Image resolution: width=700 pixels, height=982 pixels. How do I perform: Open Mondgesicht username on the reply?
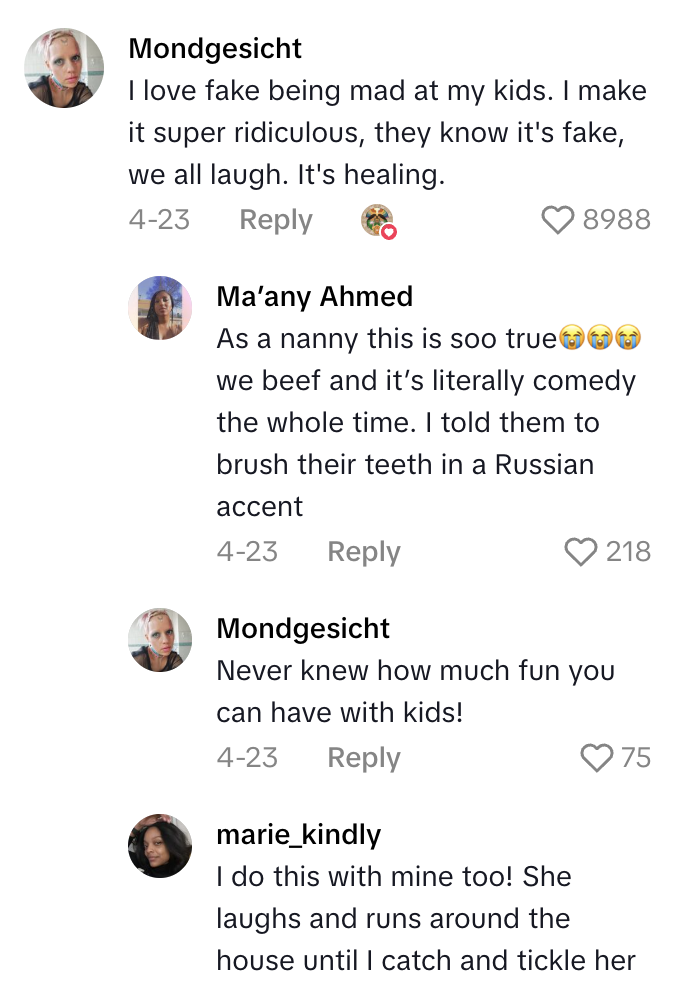pyautogui.click(x=303, y=628)
